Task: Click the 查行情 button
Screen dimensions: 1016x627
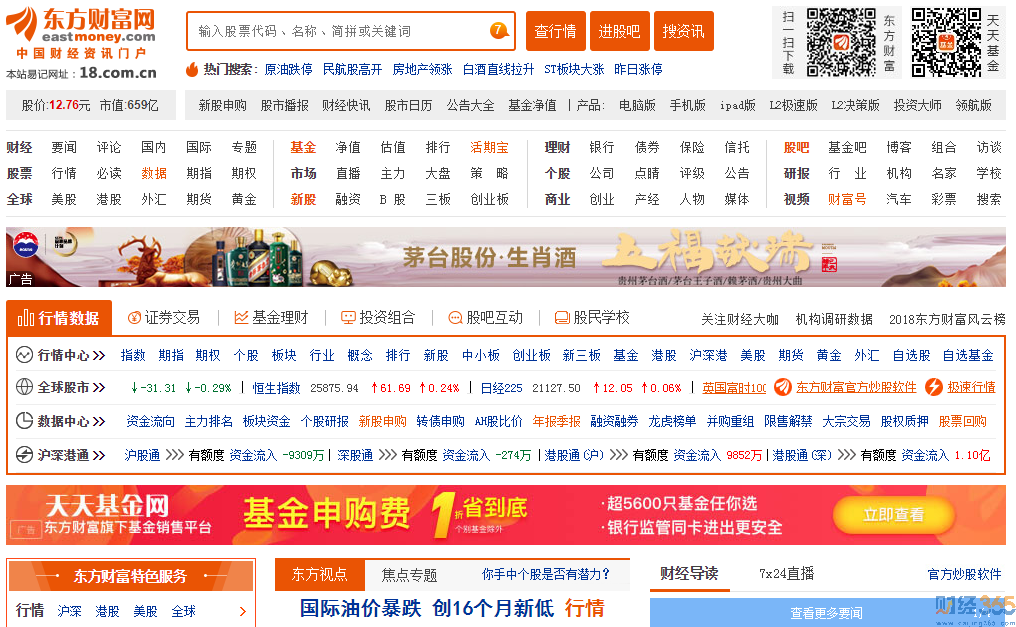Action: (x=555, y=31)
